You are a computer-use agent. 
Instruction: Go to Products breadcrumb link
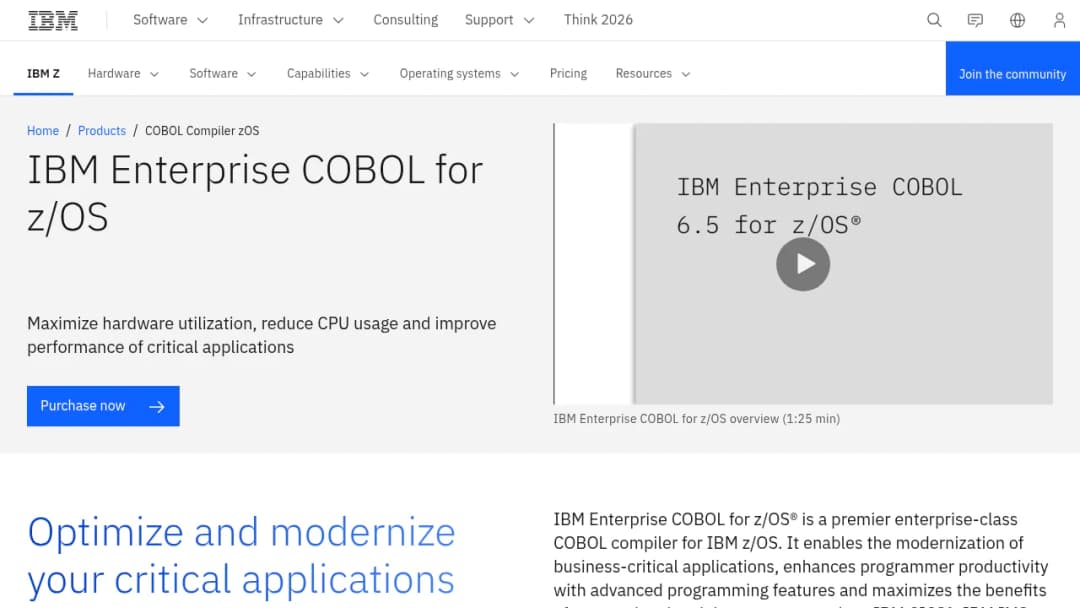(102, 131)
